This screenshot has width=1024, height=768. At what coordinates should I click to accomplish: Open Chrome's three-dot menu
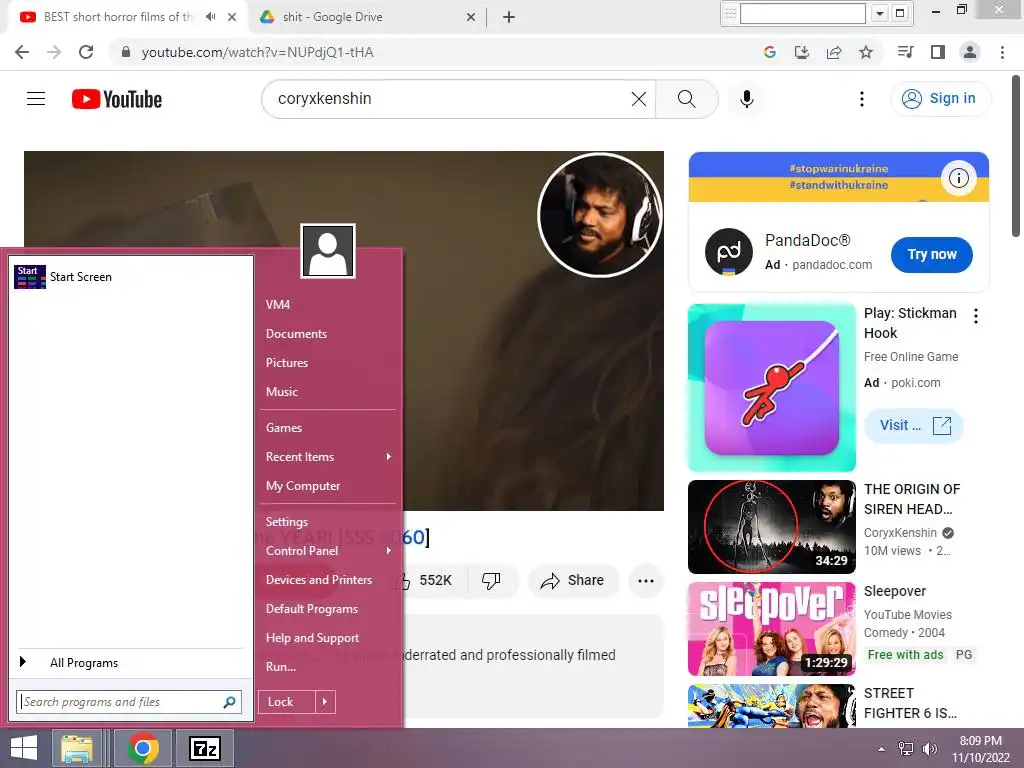click(1002, 52)
